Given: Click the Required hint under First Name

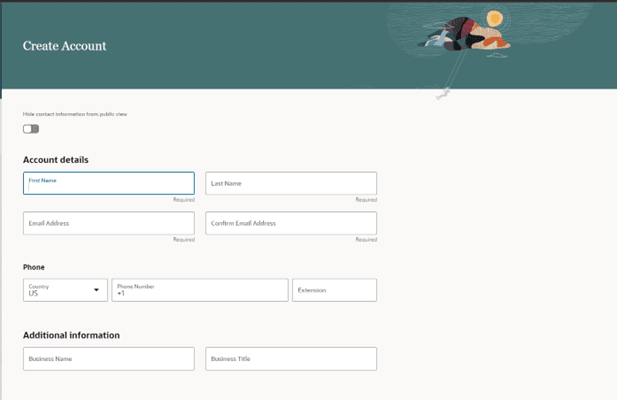Looking at the screenshot, I should [183, 200].
